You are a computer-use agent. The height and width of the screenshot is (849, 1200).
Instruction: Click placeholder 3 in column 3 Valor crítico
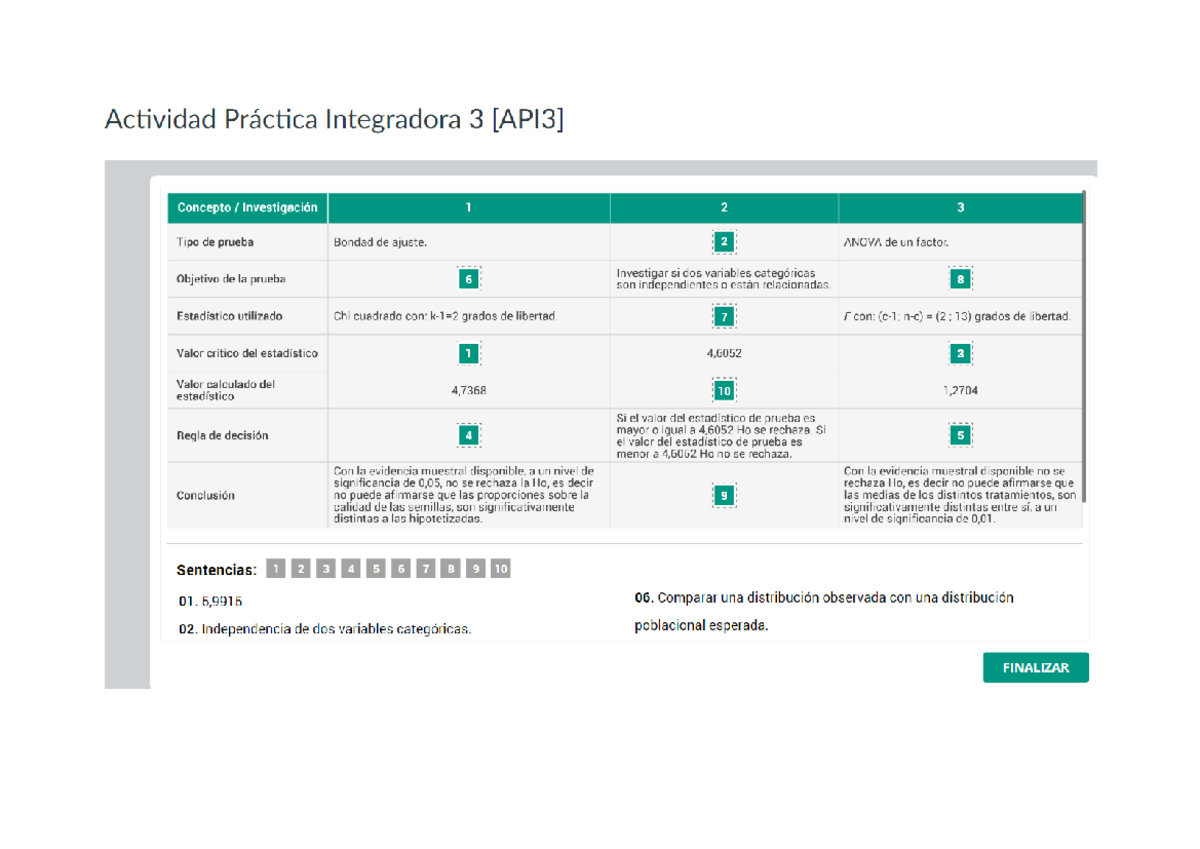(959, 352)
